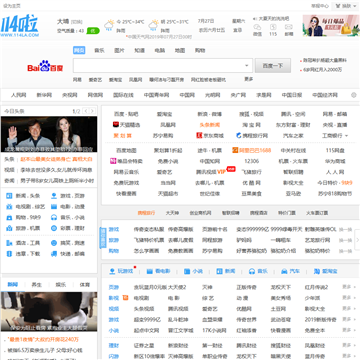
Task: Click the 切换 link beside city name
Action: (77, 22)
